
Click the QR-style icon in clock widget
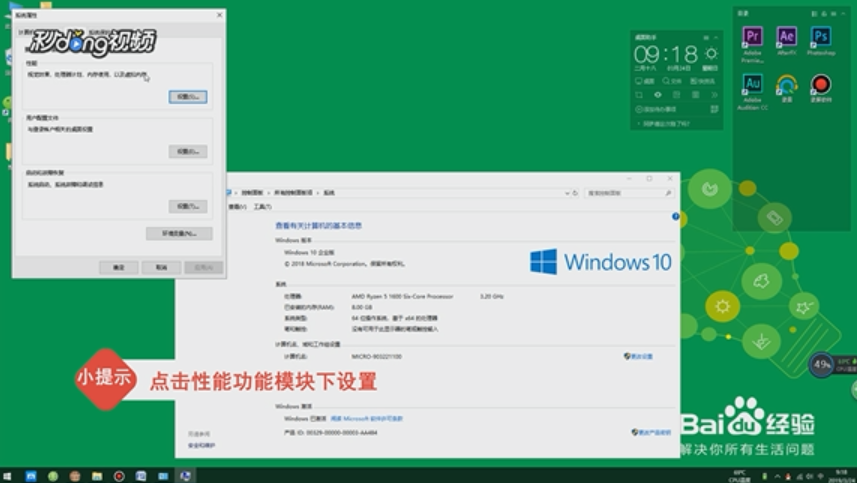click(x=714, y=109)
